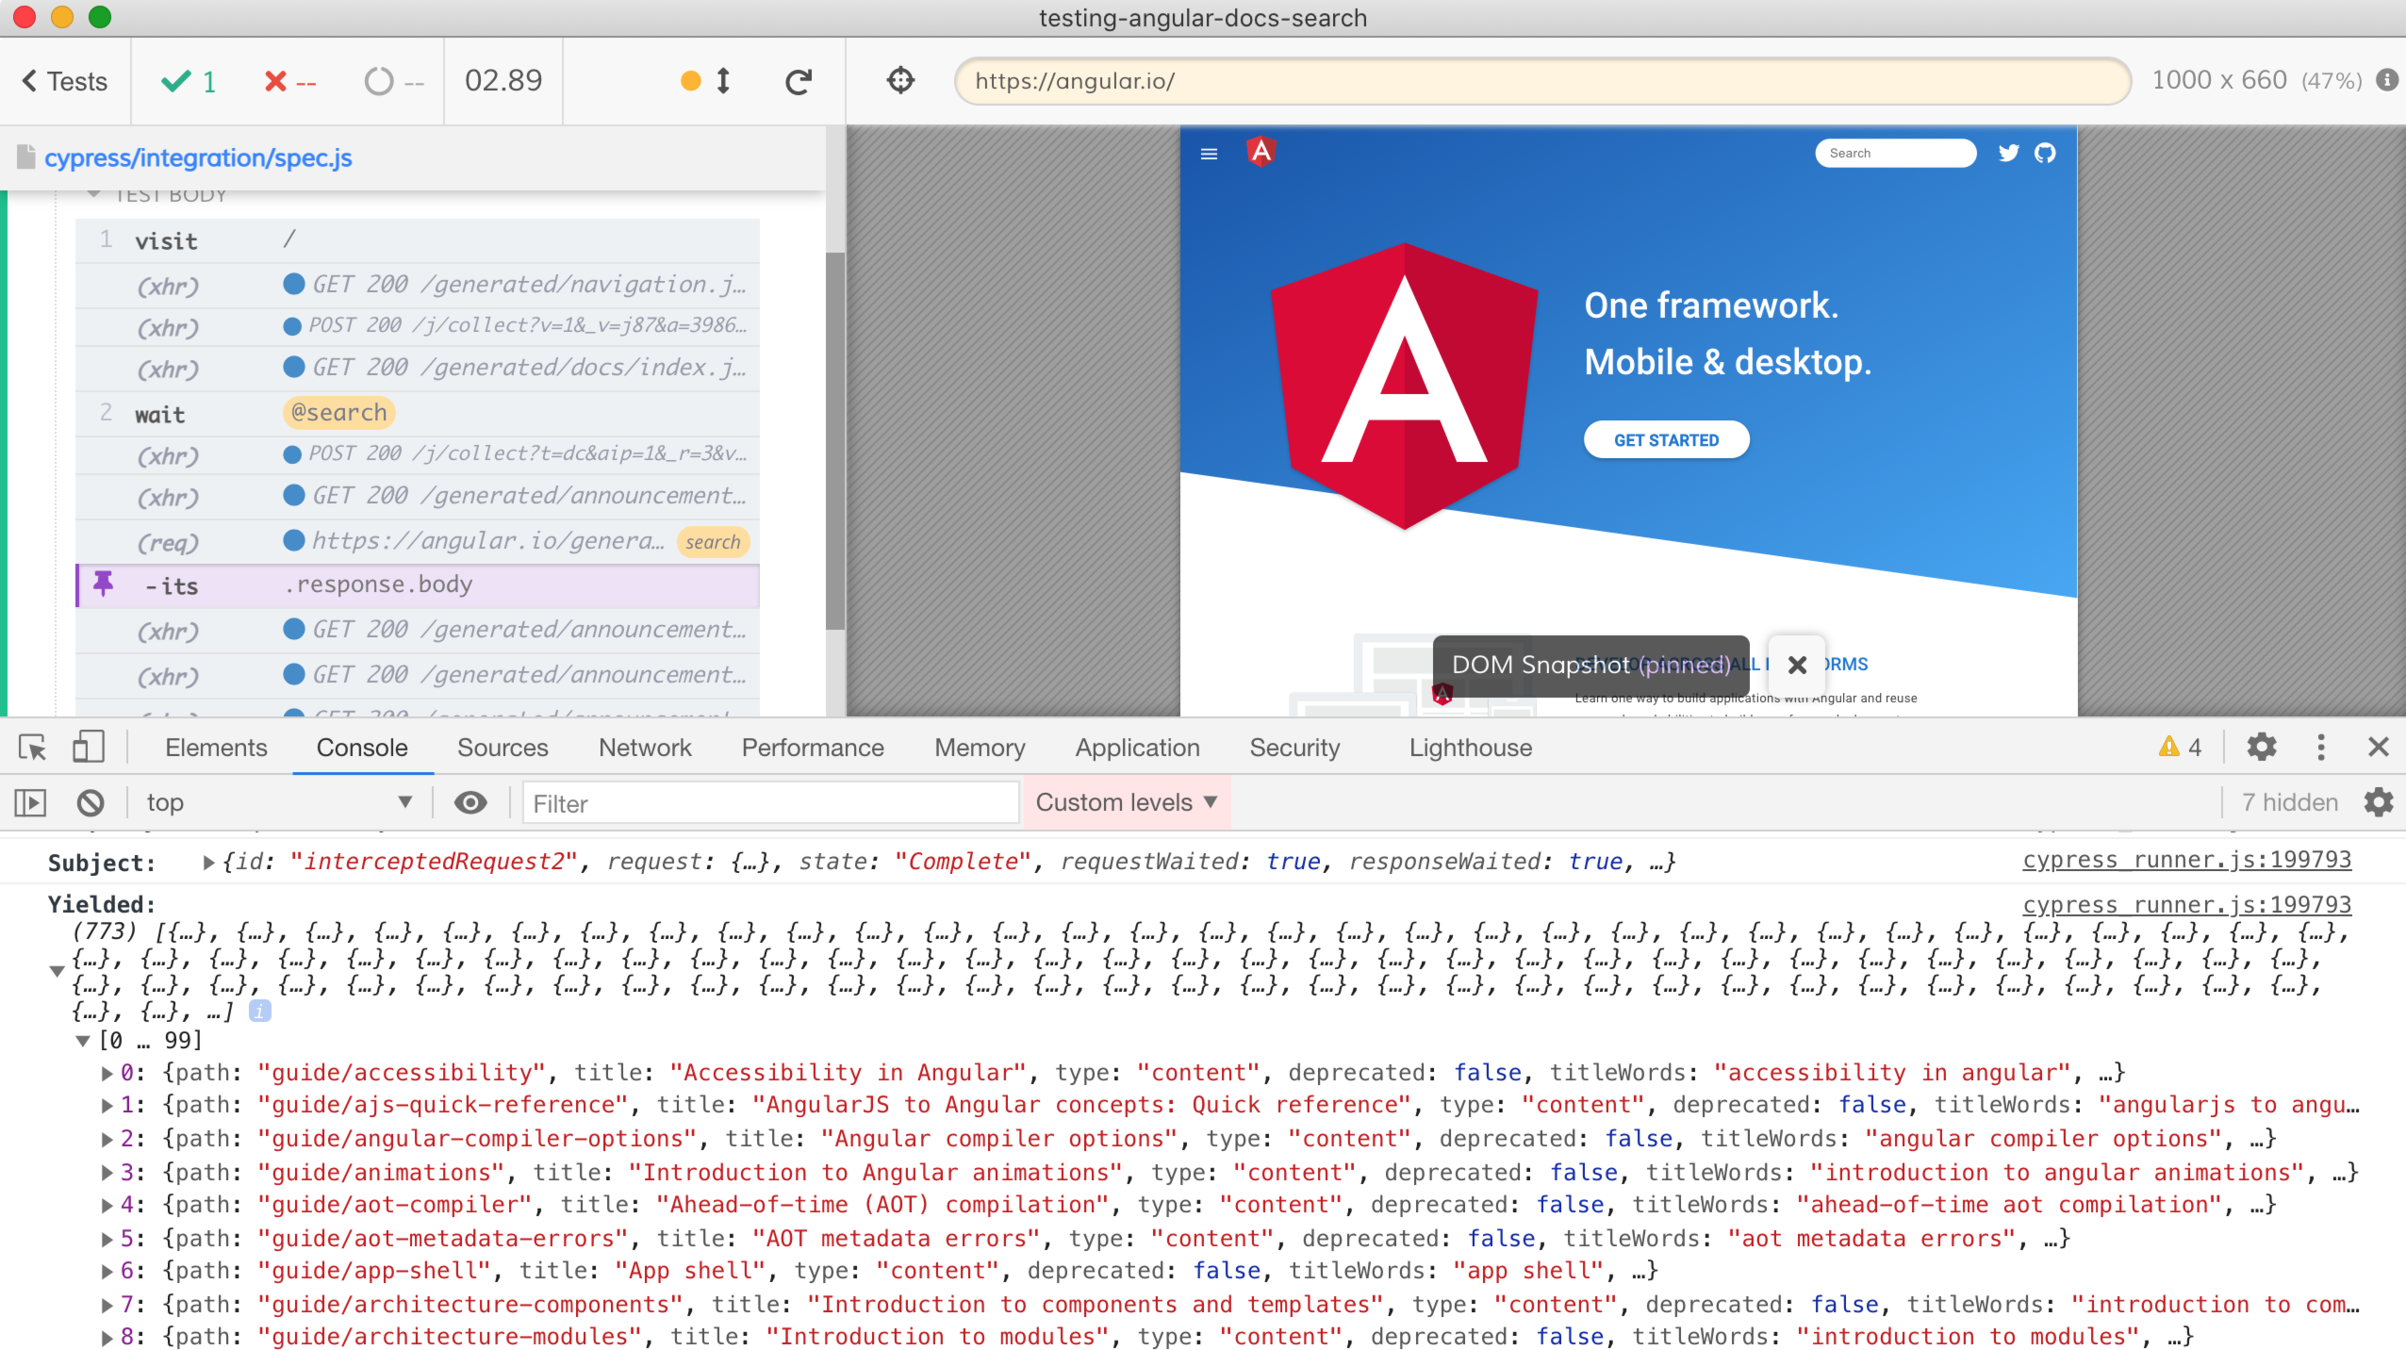Click the command log scrollbar
The image size is (2406, 1350).
coord(834,440)
